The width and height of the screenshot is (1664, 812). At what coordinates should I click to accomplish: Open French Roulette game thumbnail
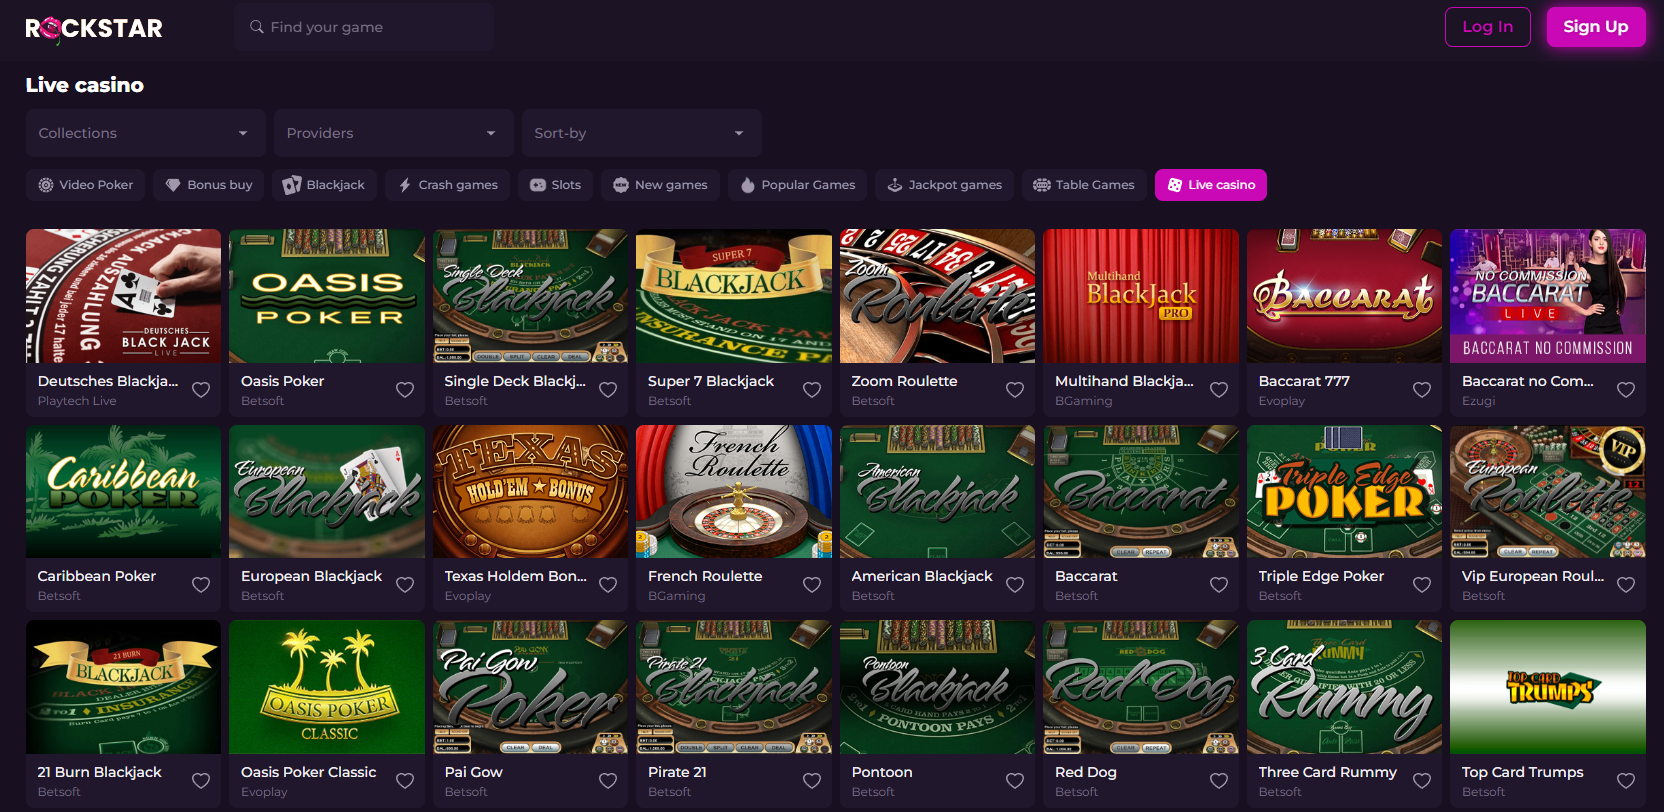(734, 491)
